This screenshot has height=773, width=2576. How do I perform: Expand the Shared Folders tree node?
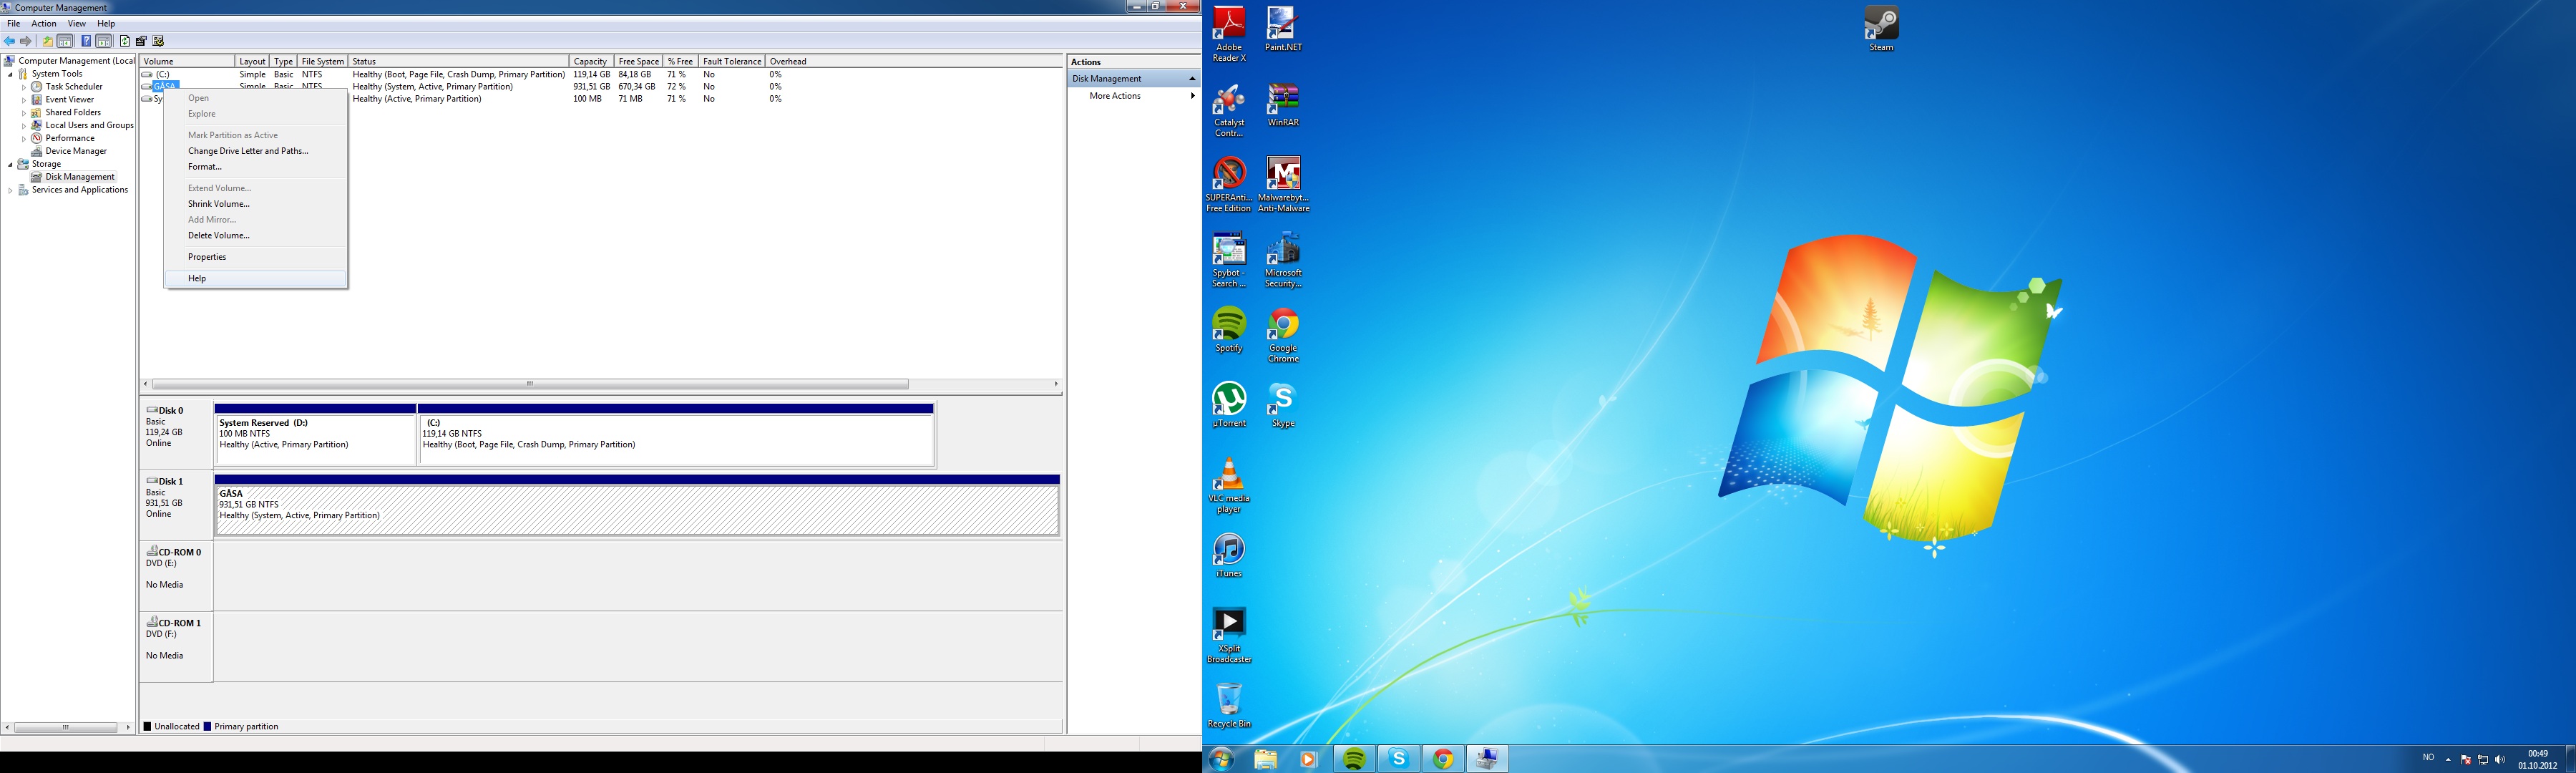click(x=24, y=113)
